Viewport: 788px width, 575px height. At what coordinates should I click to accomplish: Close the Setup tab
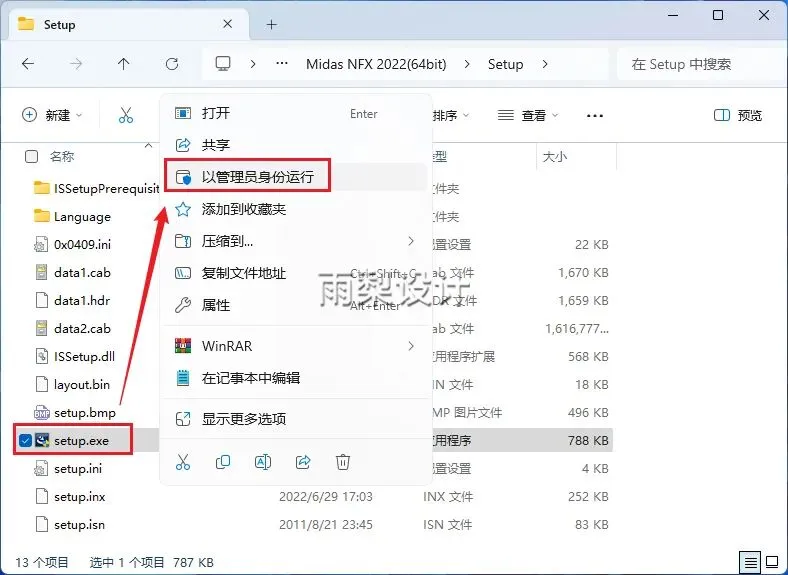click(227, 24)
